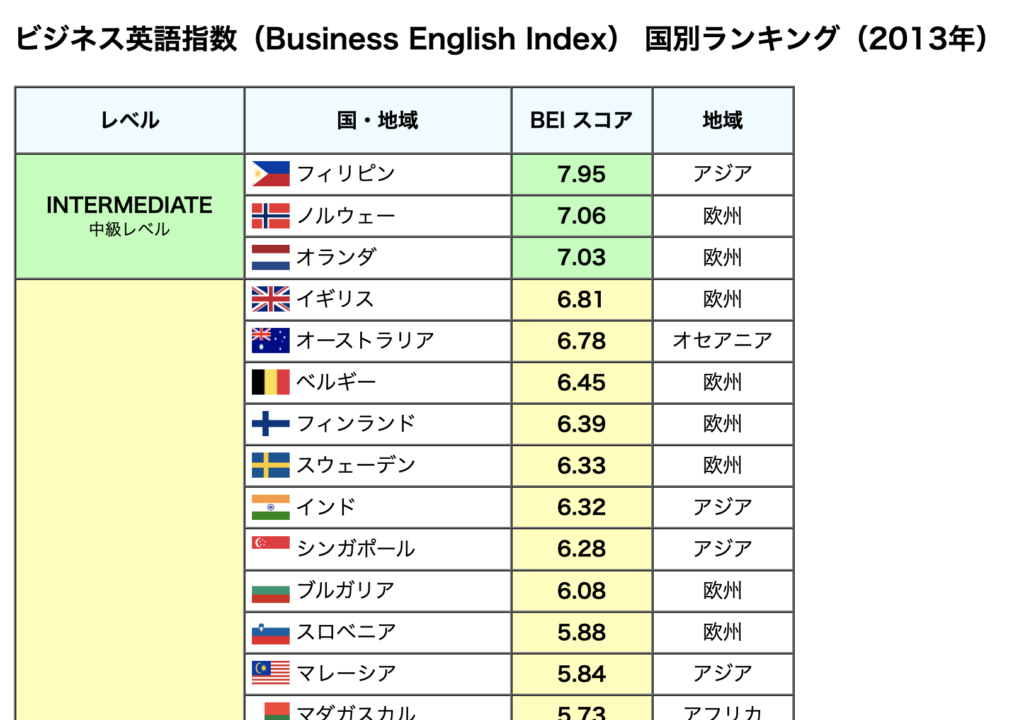The width and height of the screenshot is (1024, 720).
Task: Click the India flag icon
Action: tap(270, 507)
